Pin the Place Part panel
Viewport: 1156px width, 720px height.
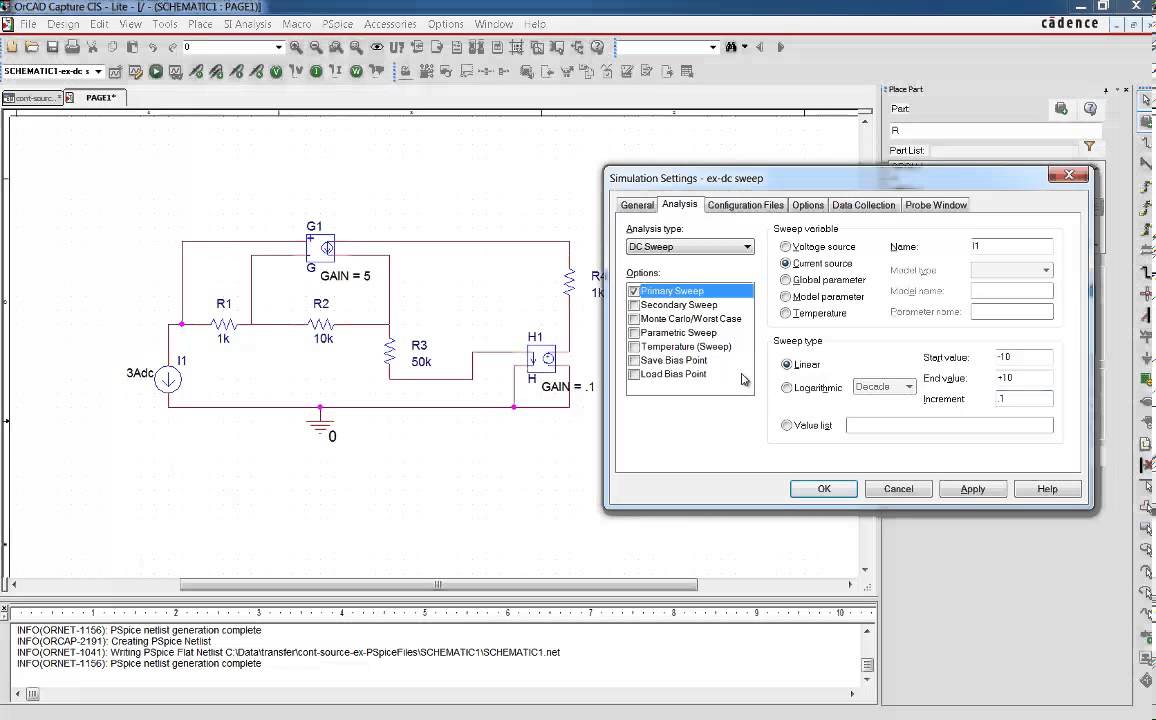[x=1105, y=90]
